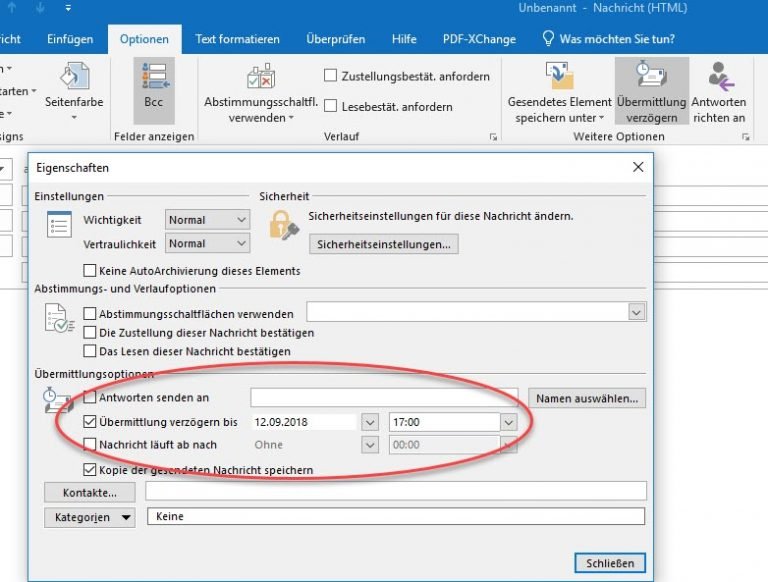Click the Übermittlungsoptionen clock mail icon

click(58, 400)
